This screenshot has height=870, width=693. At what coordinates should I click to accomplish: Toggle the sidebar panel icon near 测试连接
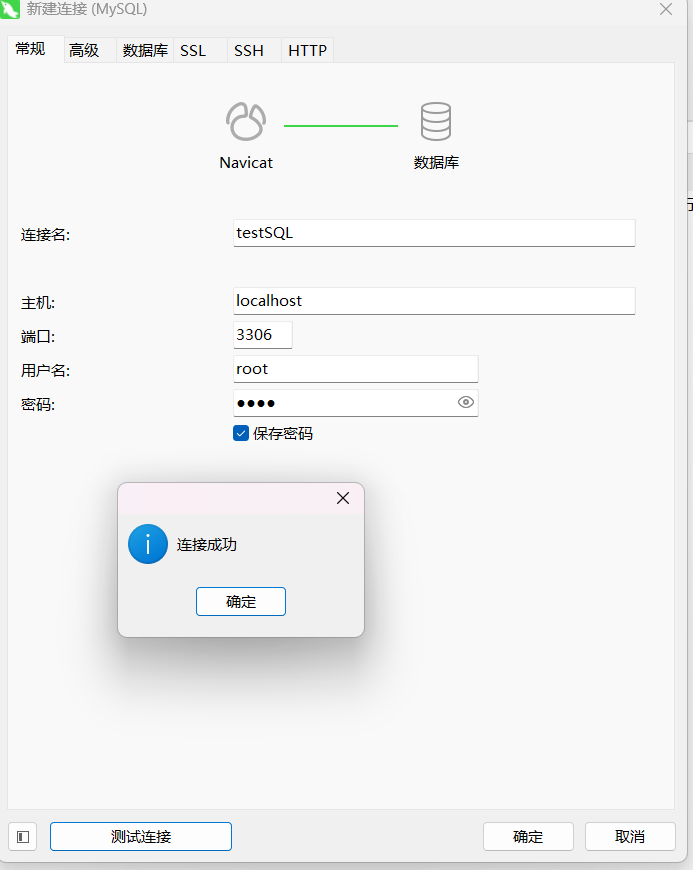point(23,837)
